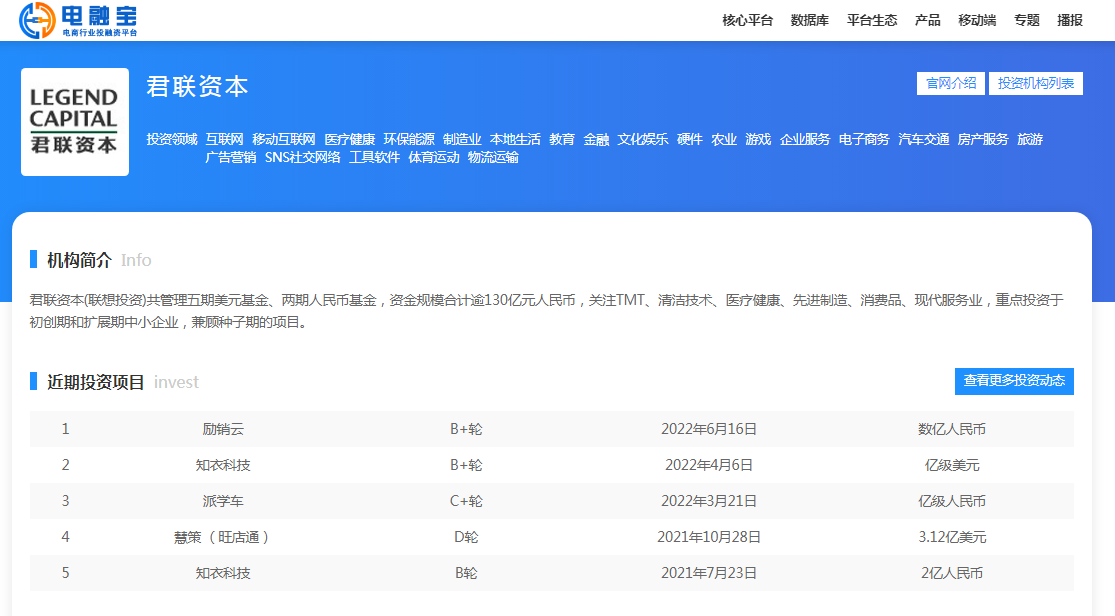Select the 本地生活 field tag
Screen dimensions: 1115x616
[516, 139]
